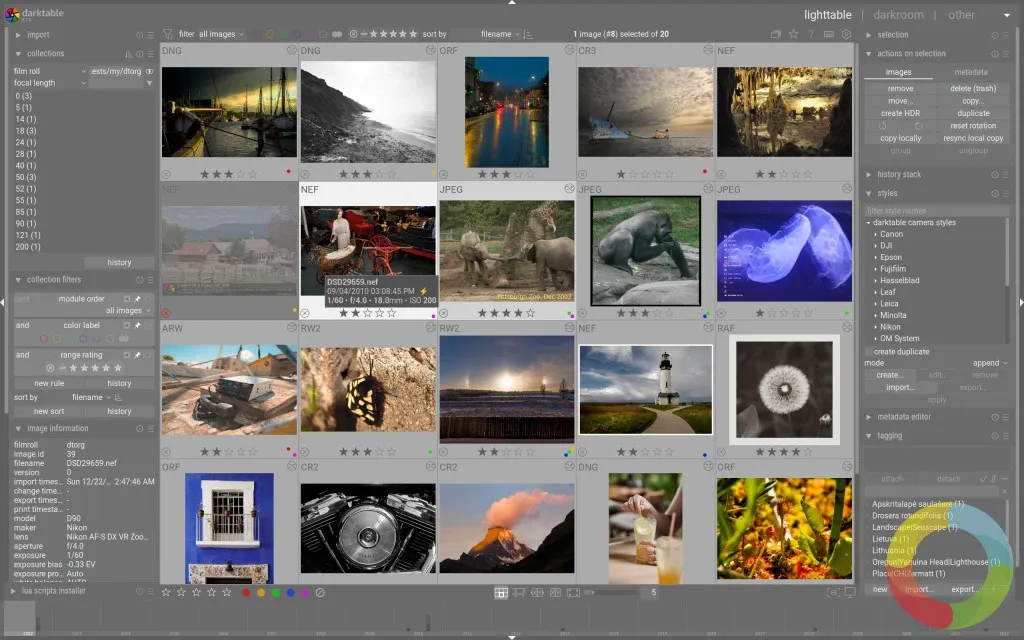This screenshot has width=1024, height=640.
Task: Reset the image information module
Action: 139,429
